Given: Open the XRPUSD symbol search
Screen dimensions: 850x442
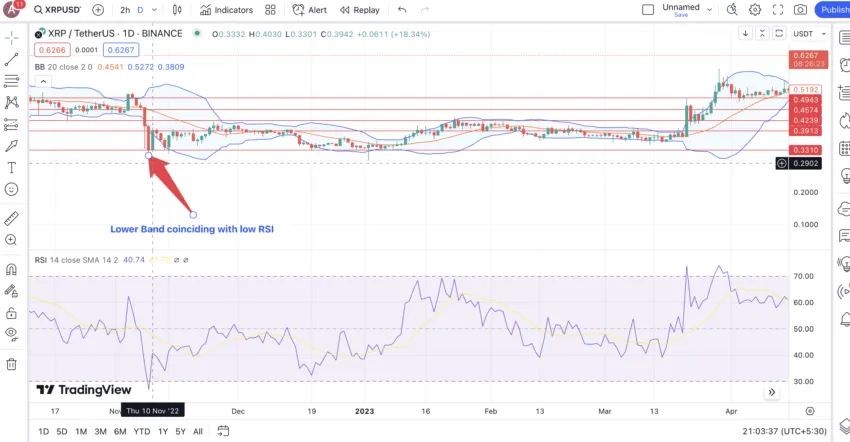Looking at the screenshot, I should (x=57, y=10).
